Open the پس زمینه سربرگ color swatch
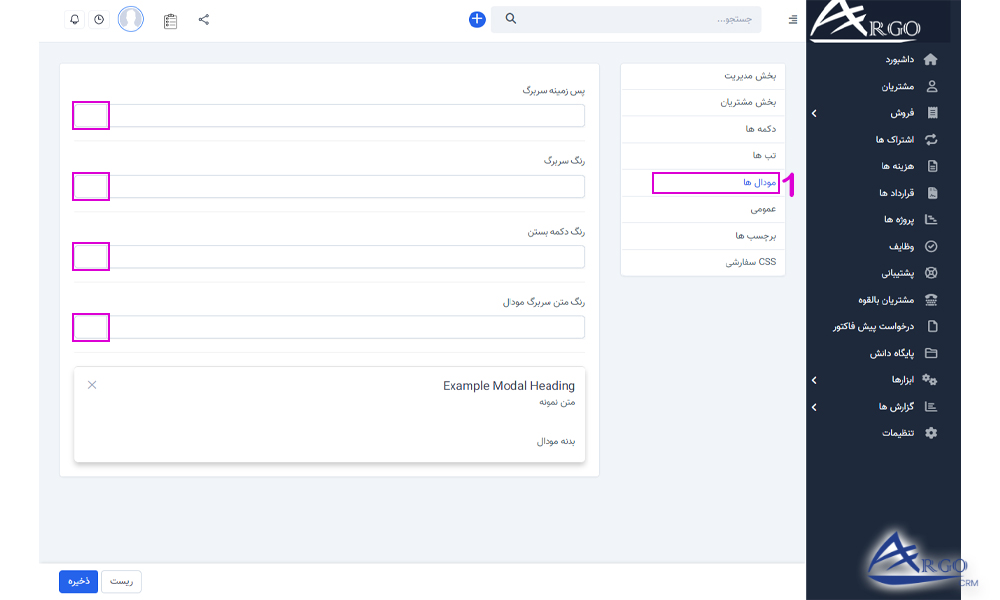The height and width of the screenshot is (600, 1000). coord(90,116)
